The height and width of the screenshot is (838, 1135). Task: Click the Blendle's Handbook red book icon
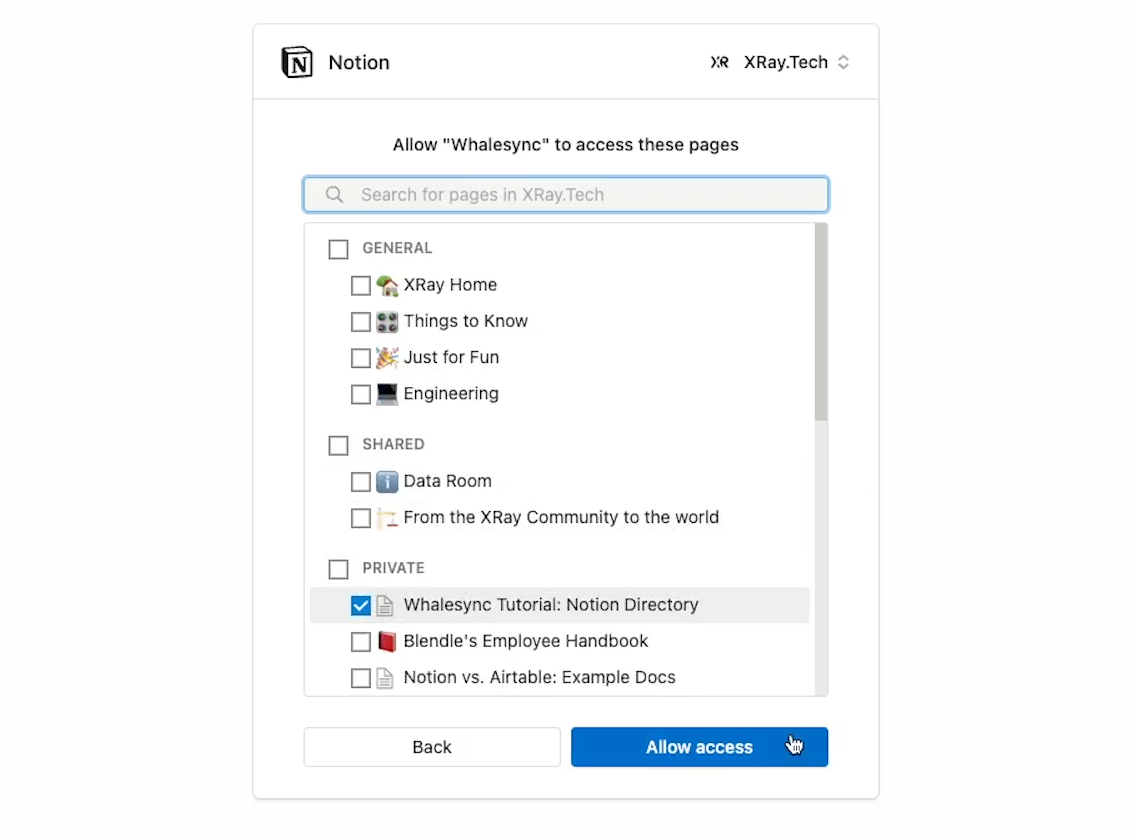387,641
